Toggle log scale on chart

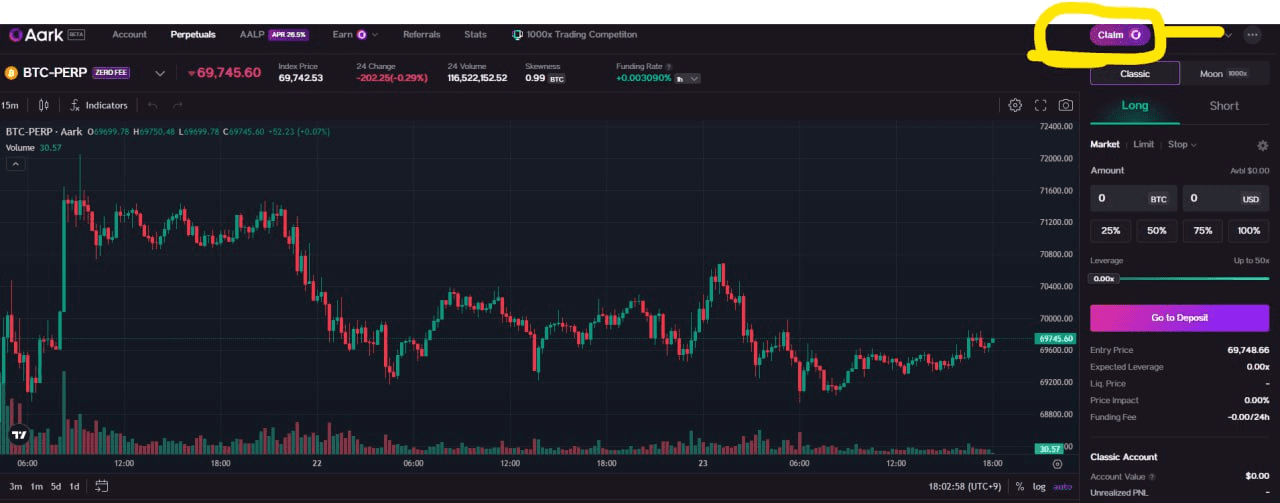point(1040,487)
